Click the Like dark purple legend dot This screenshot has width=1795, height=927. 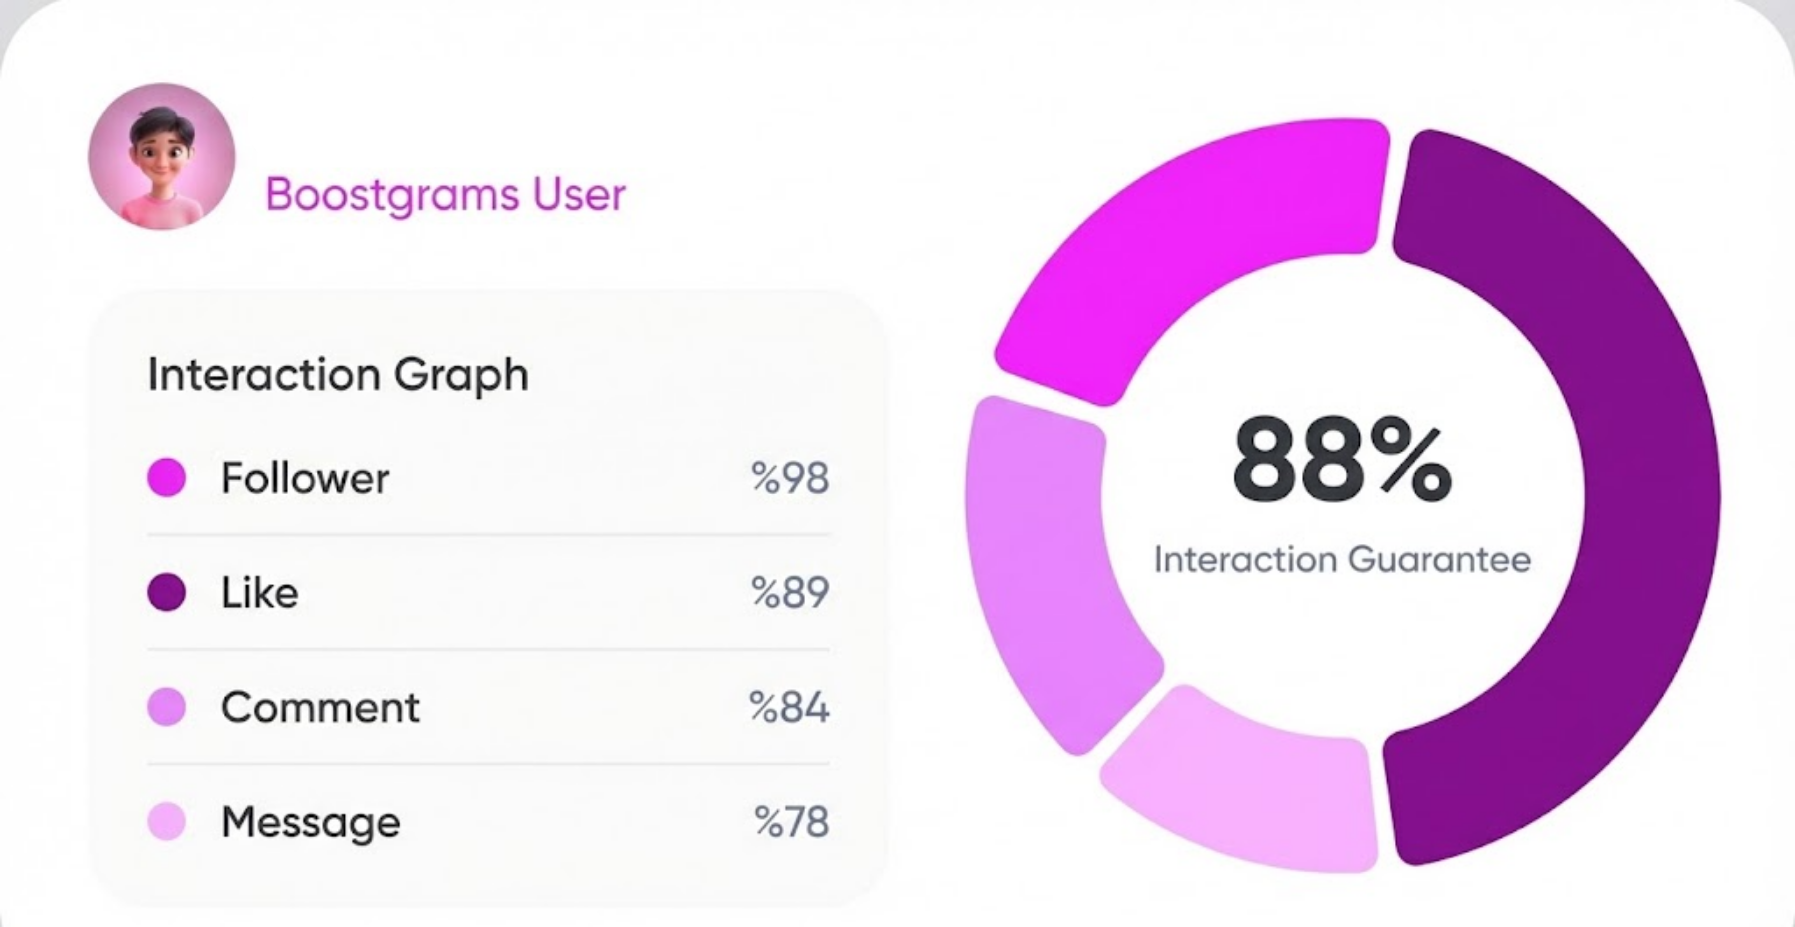[x=167, y=592]
